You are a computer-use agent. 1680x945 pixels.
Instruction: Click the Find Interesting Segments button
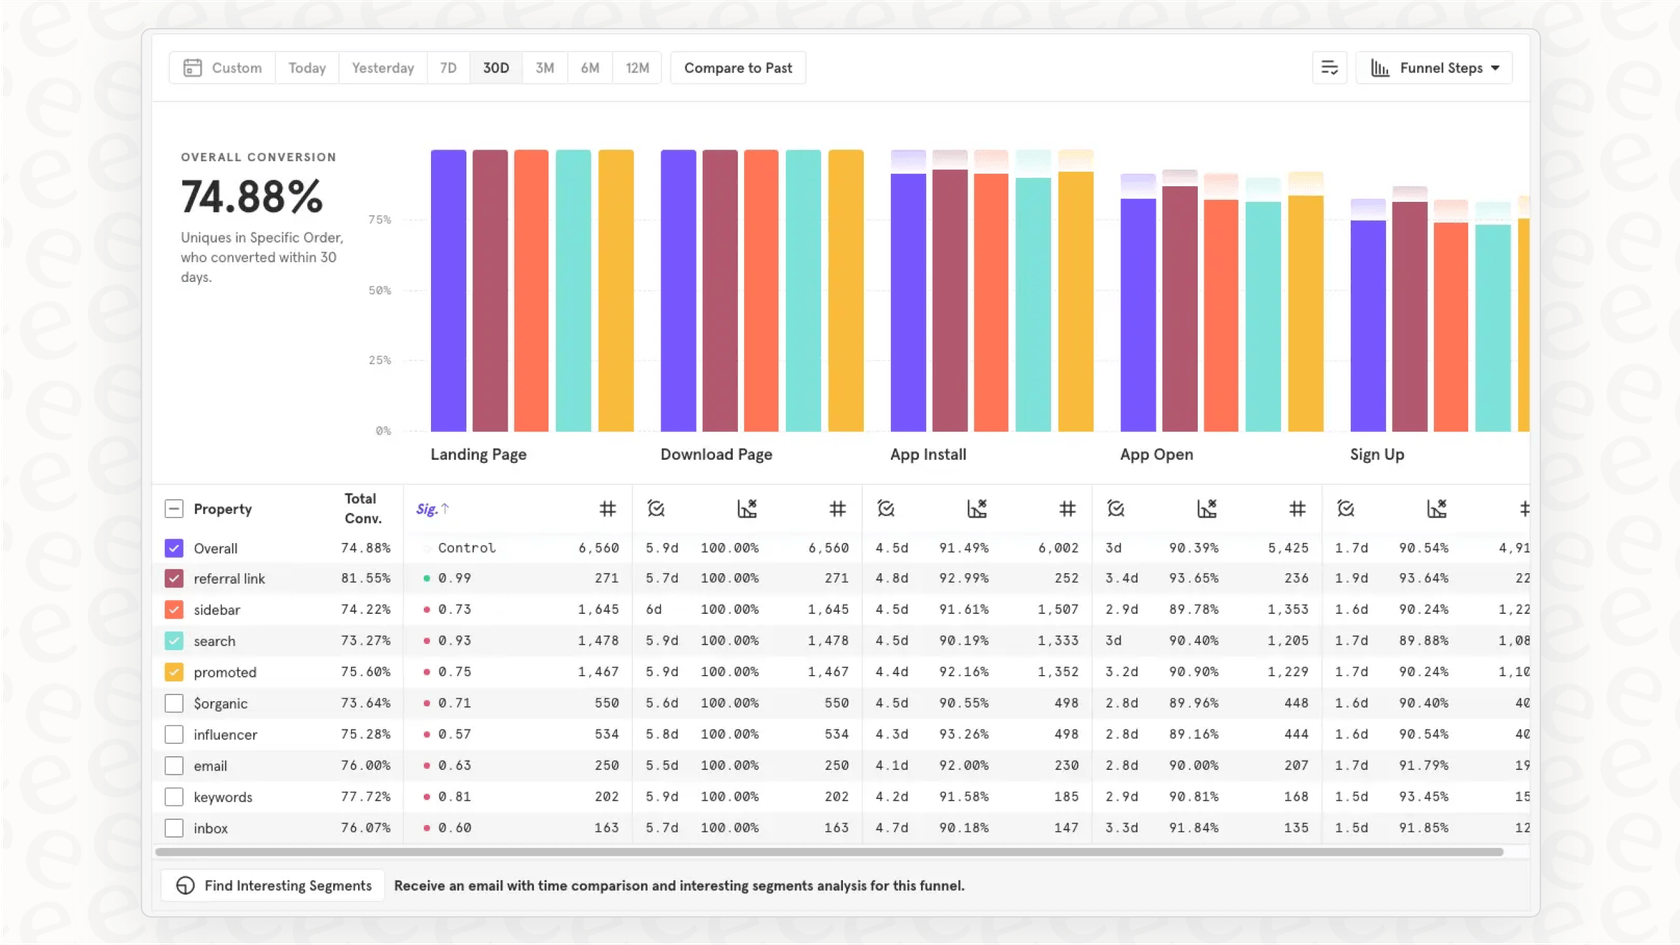272,885
